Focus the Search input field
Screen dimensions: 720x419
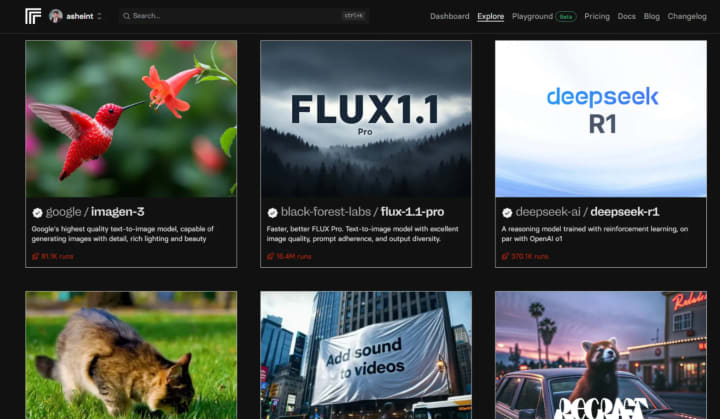243,16
